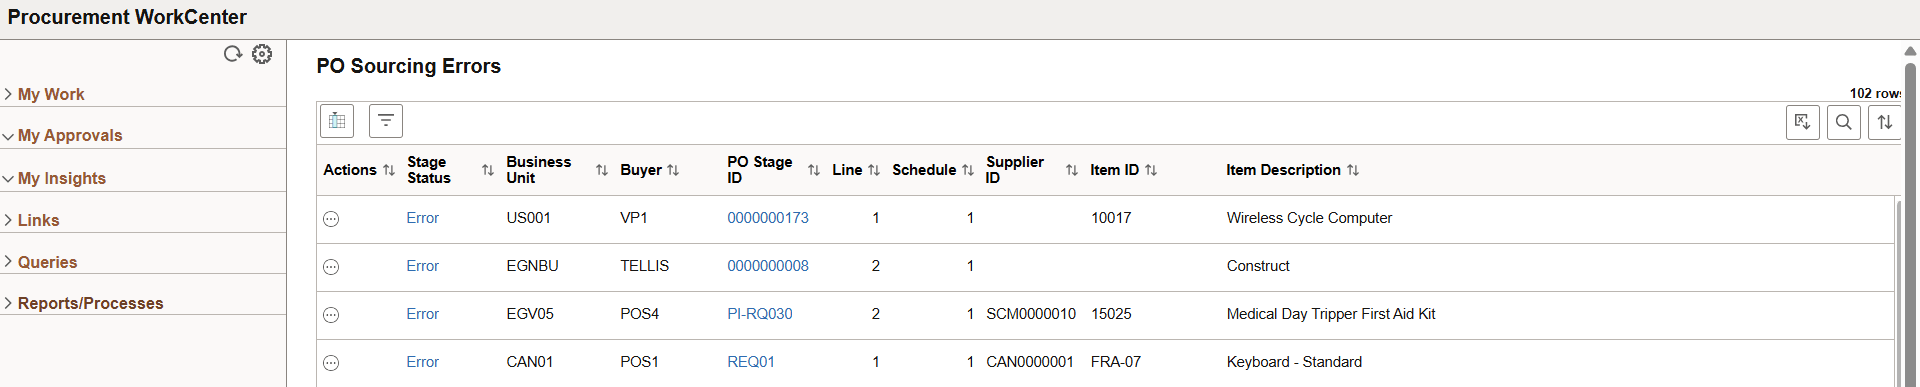Select buyer POS1 cell
This screenshot has width=1920, height=387.
640,362
